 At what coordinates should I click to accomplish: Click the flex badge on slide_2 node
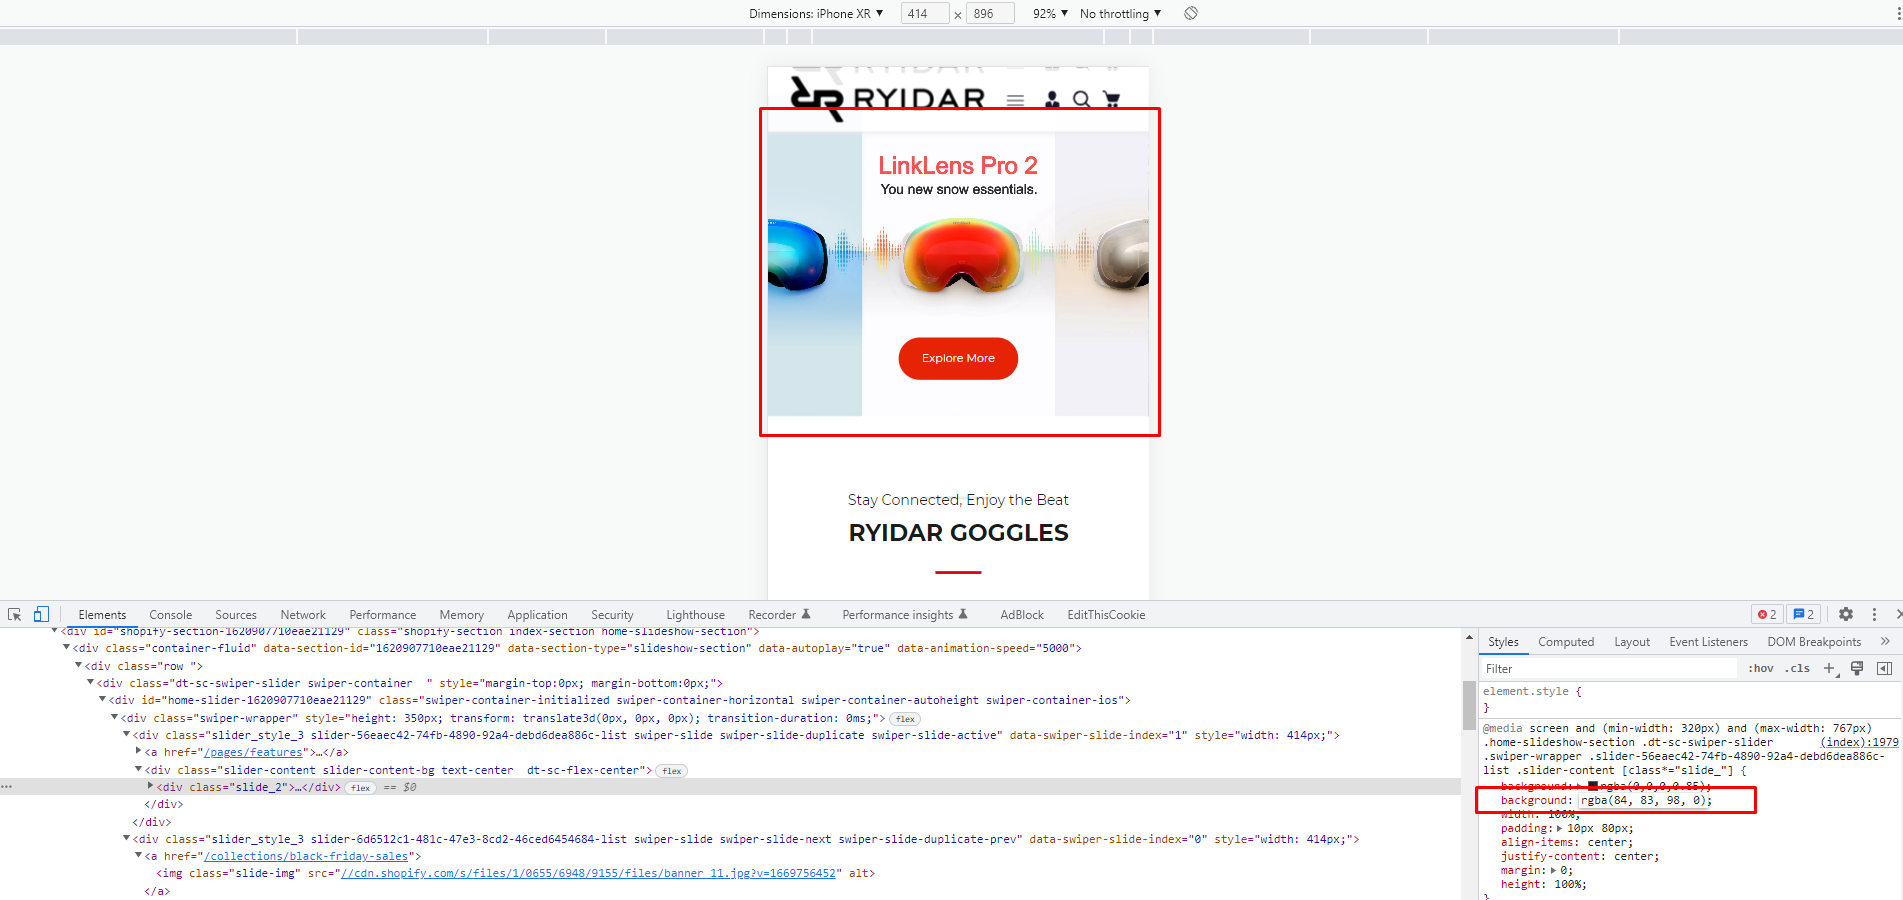tap(360, 788)
